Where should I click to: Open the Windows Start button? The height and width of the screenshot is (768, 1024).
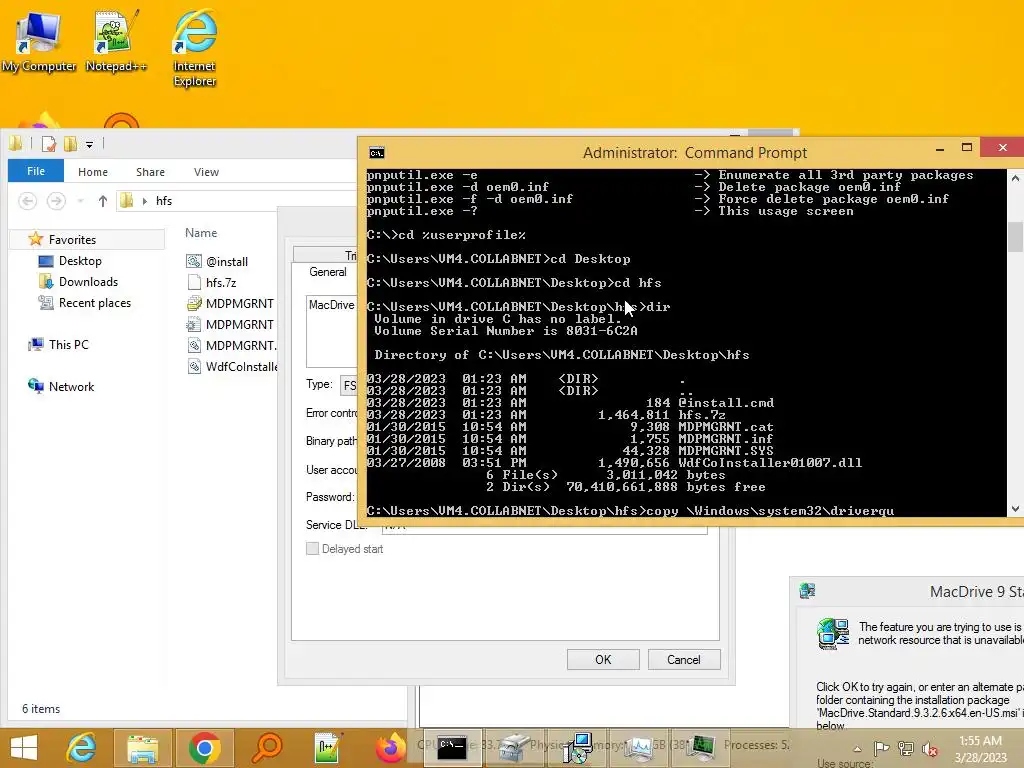[24, 748]
